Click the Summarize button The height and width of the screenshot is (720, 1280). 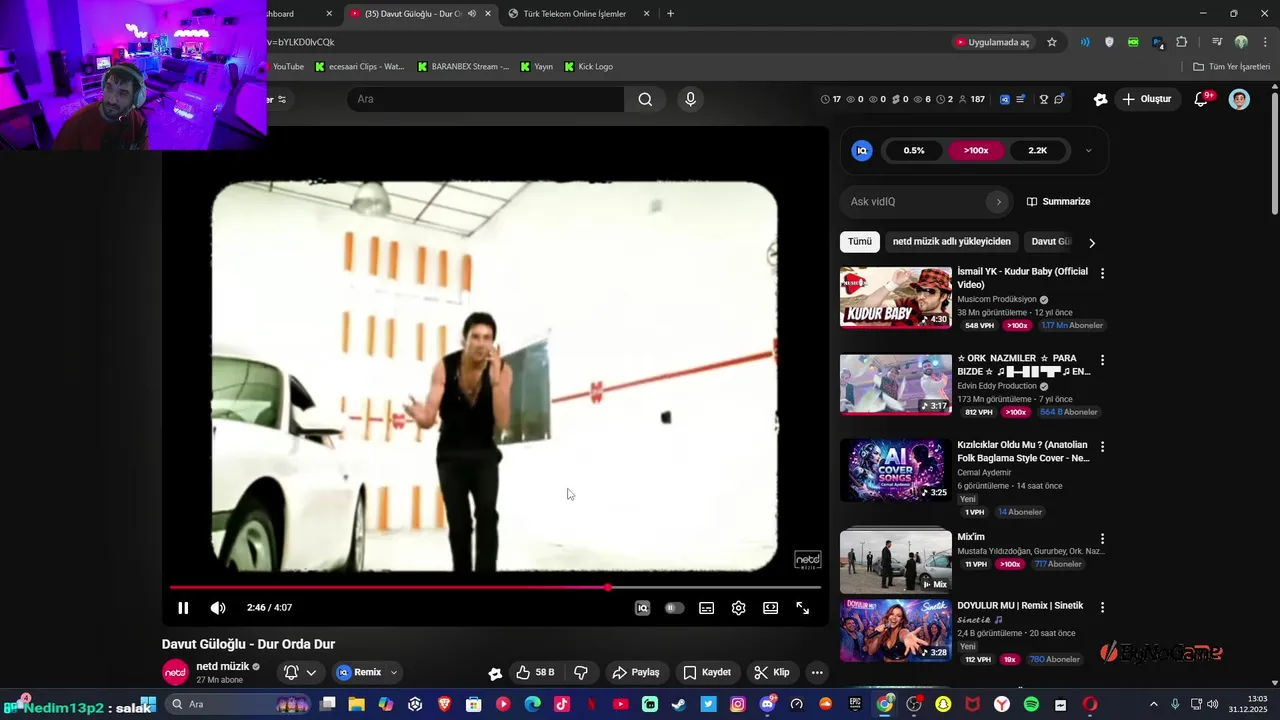coord(1058,201)
